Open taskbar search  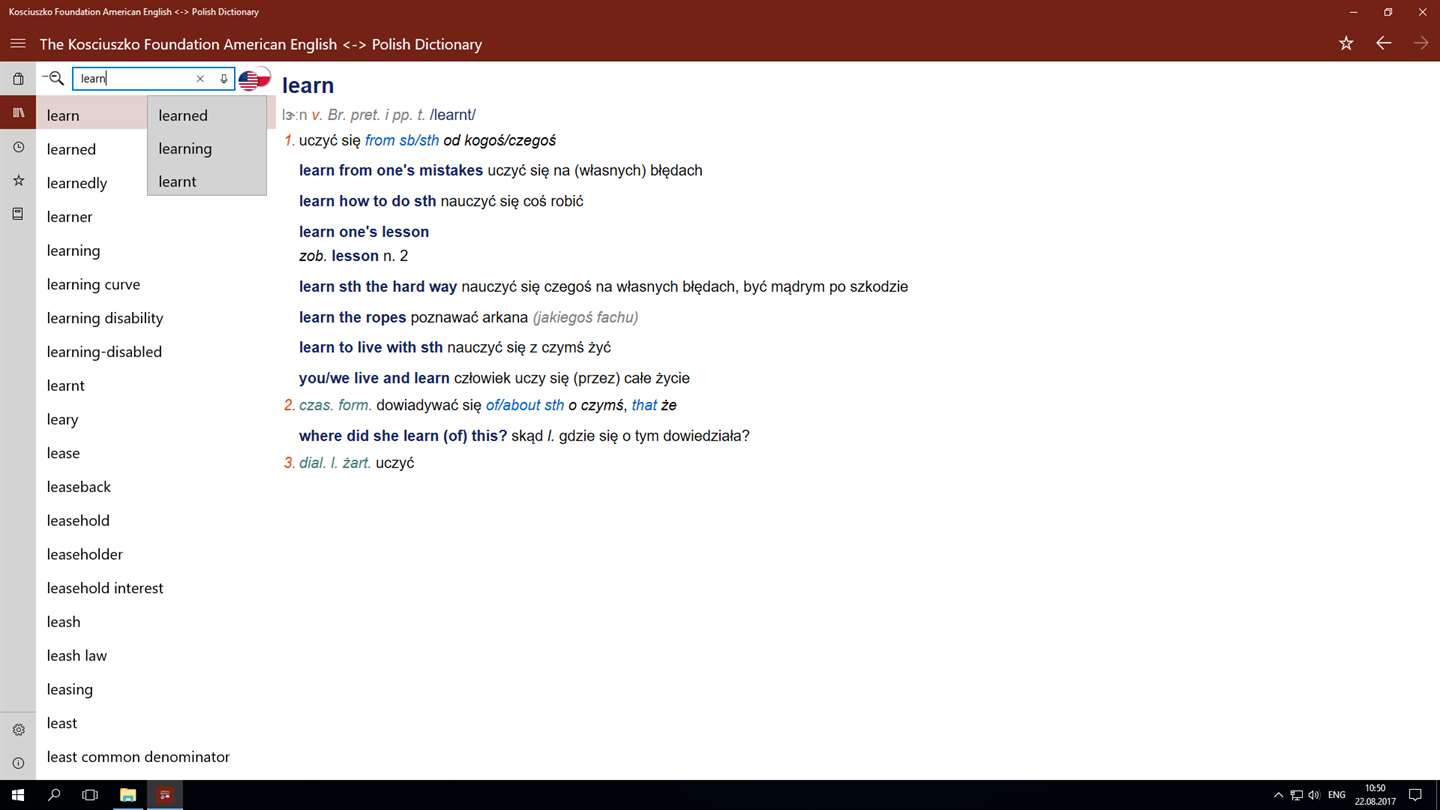54,795
